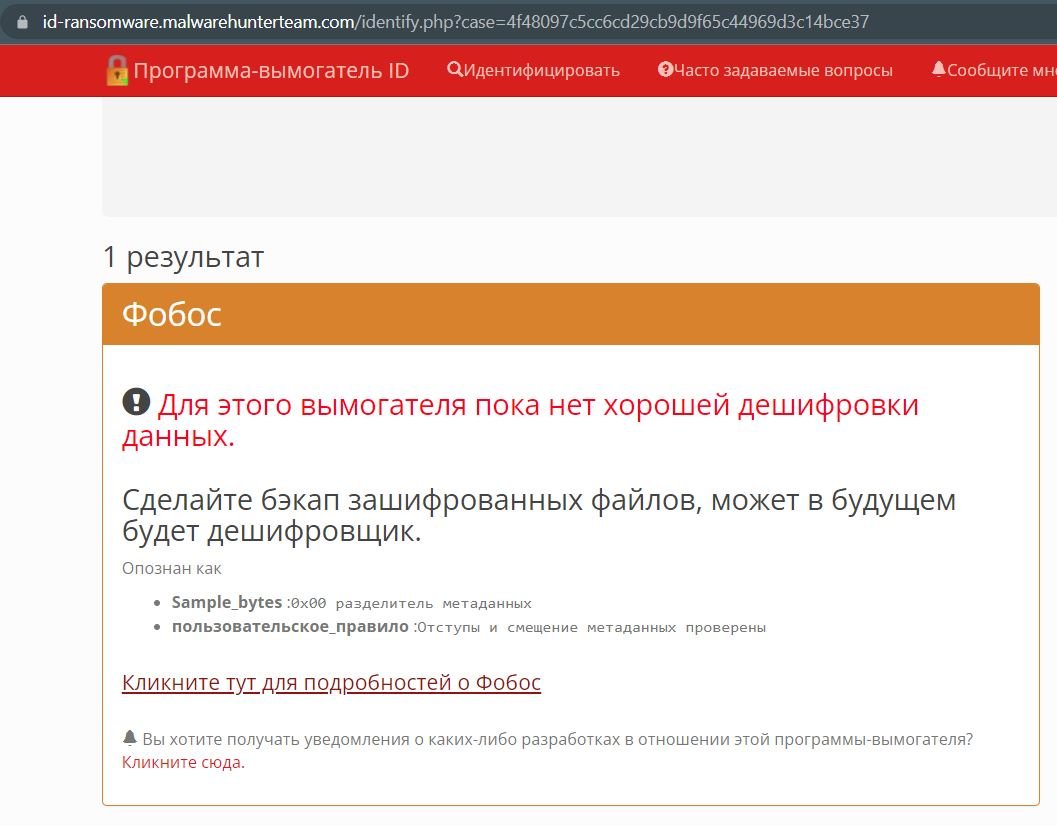Click the bell icon in the red navbar
Screen dimensions: 1057x826
click(x=938, y=69)
